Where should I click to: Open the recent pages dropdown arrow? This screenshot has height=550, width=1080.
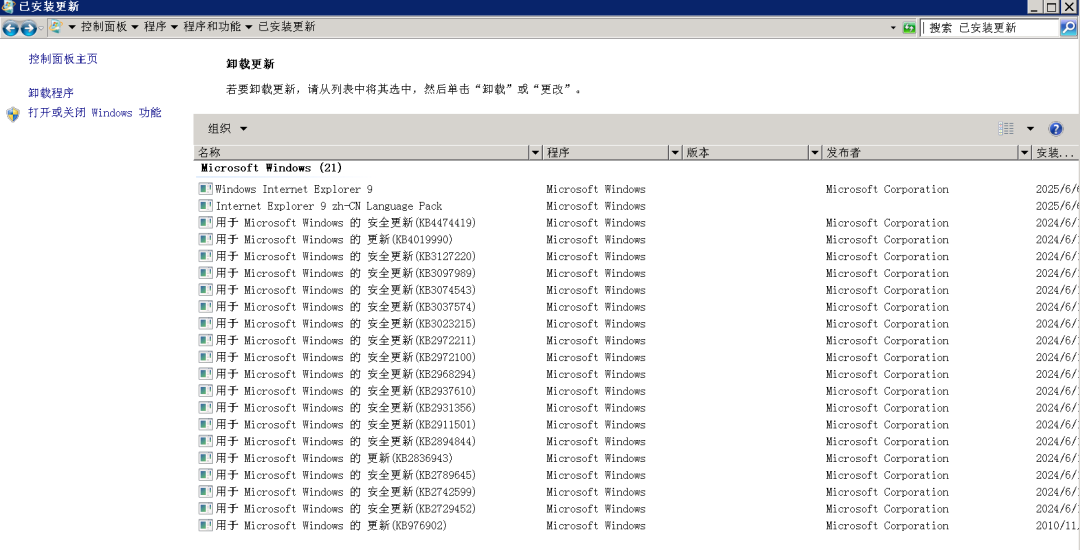click(41, 28)
